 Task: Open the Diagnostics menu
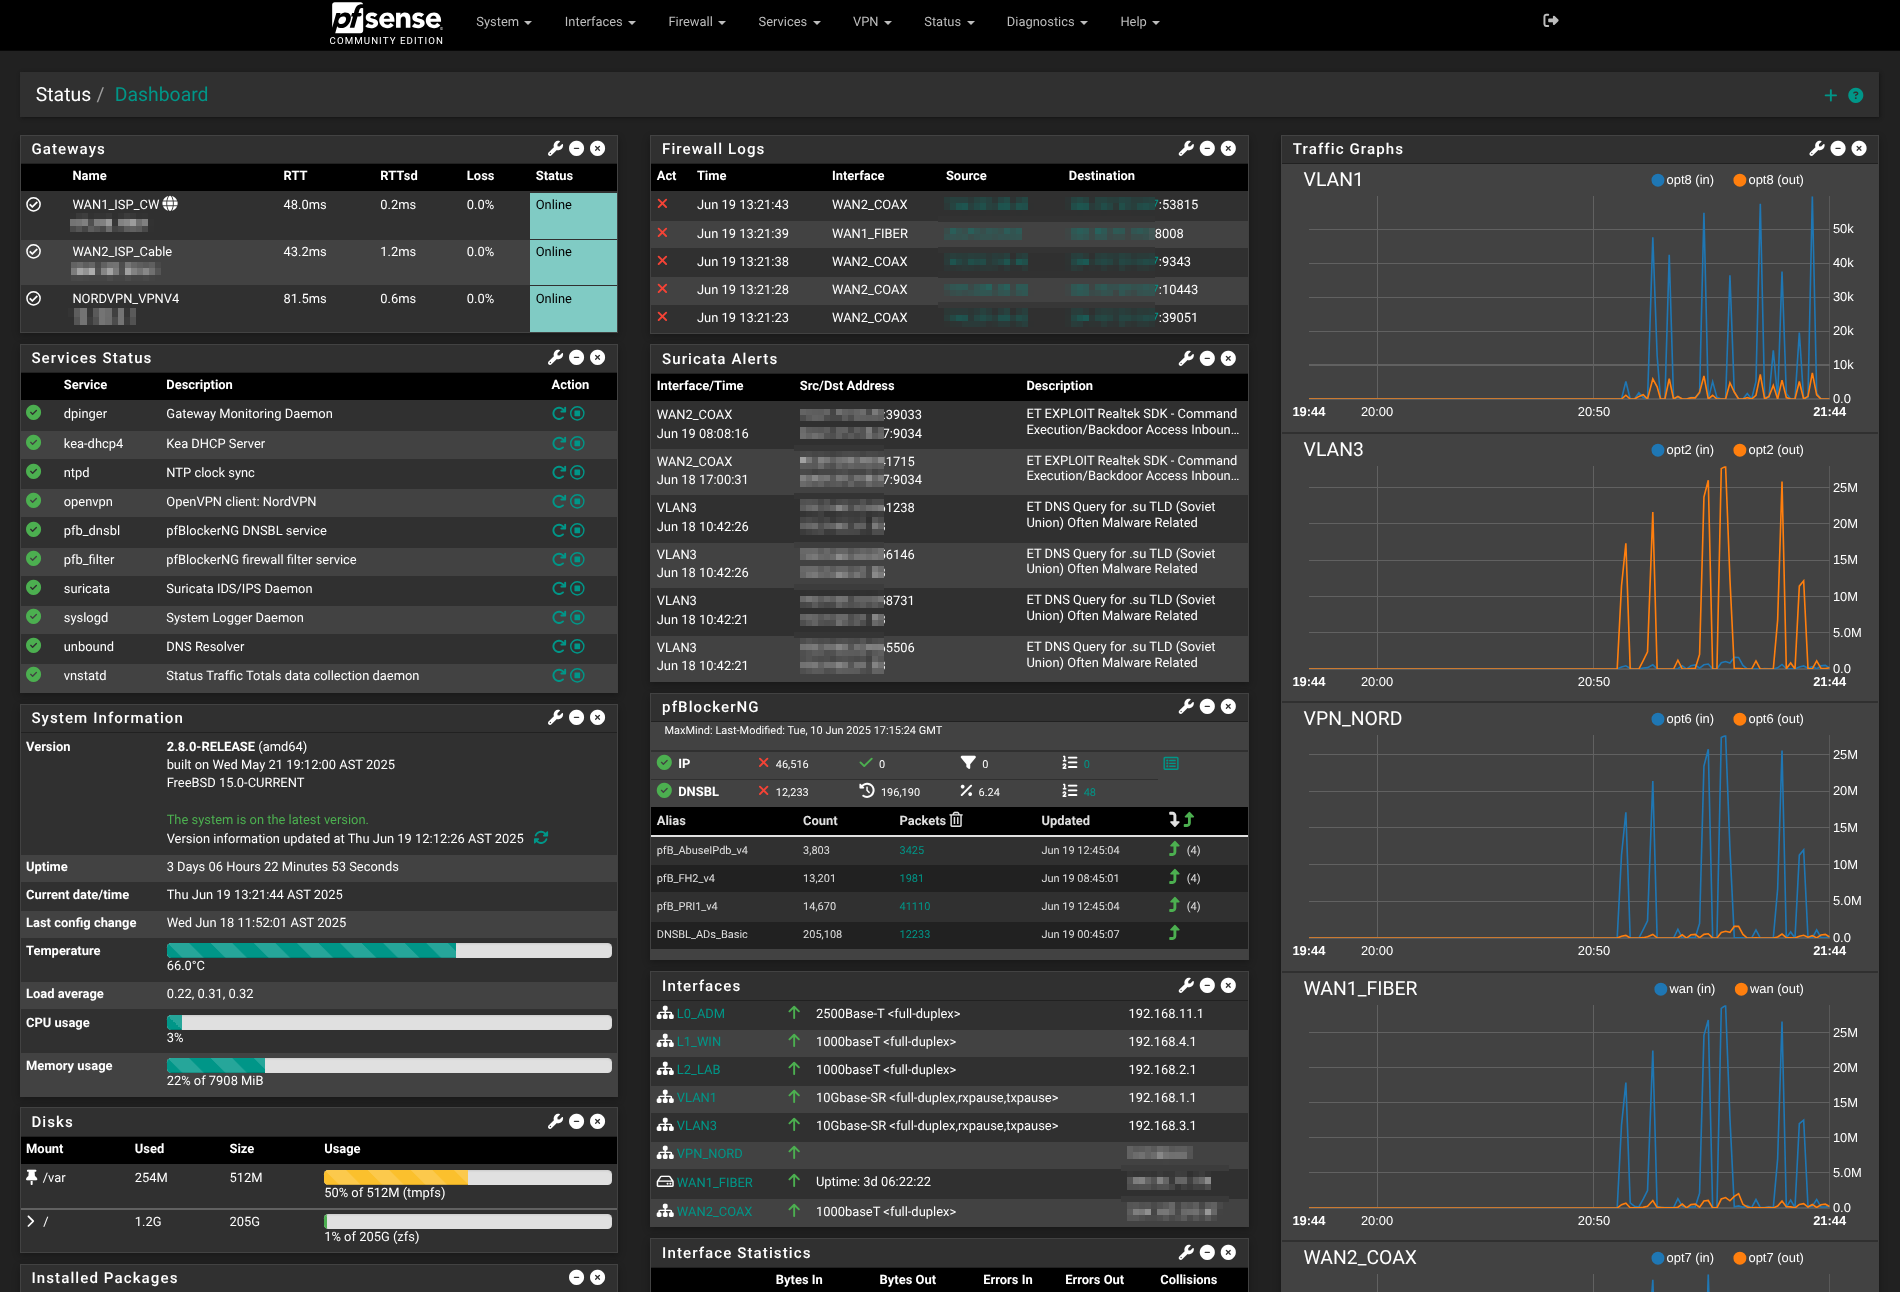coord(1047,22)
